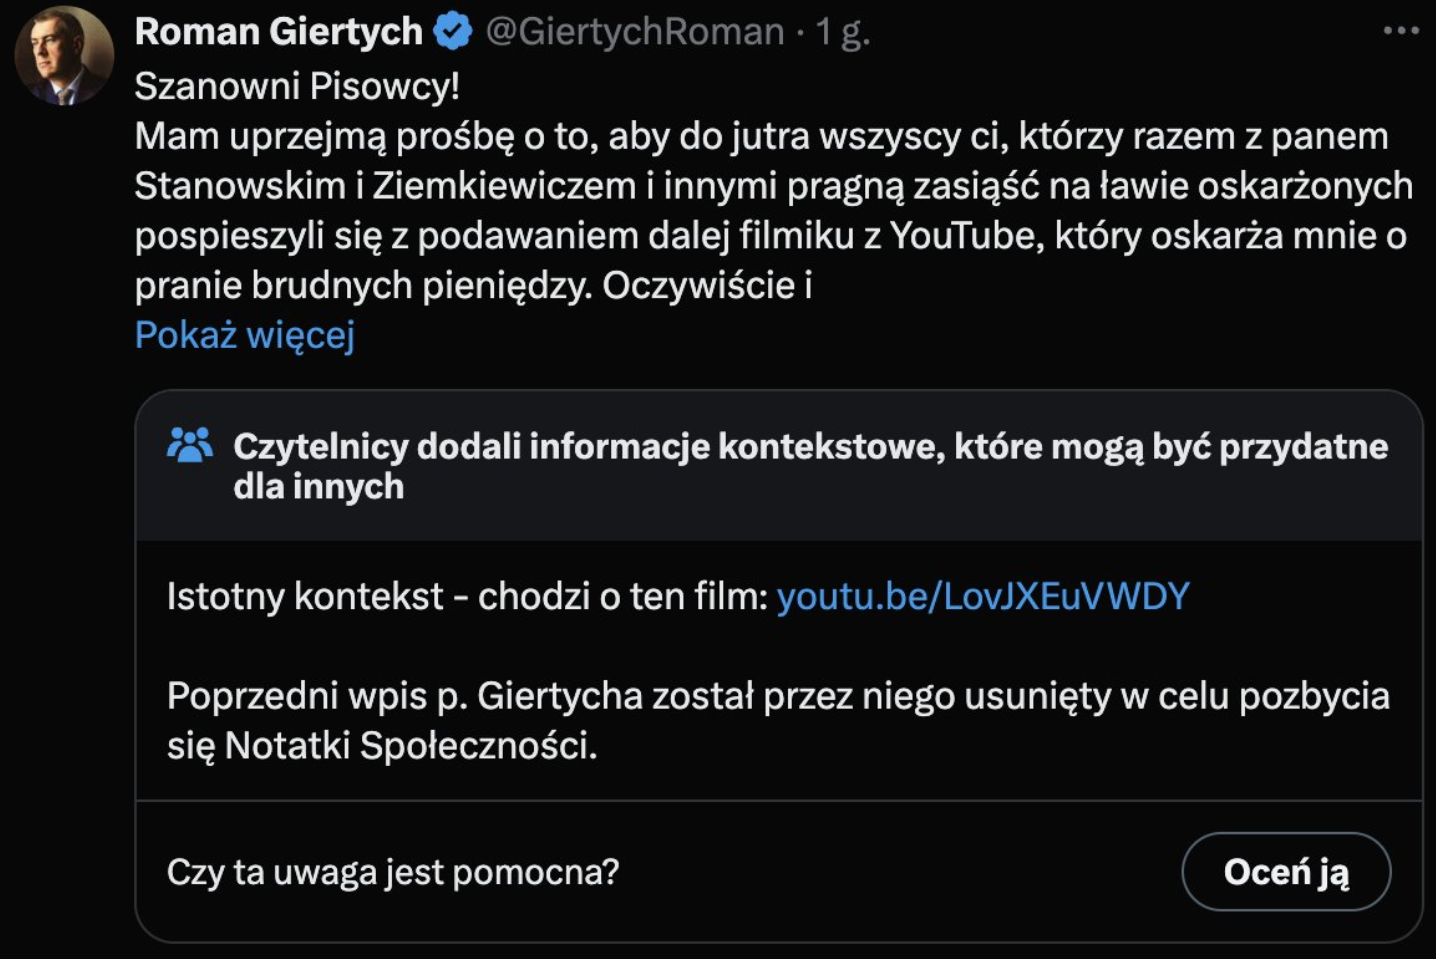Click the "Mam uprzejmą prośbę" post line
1436x959 pixels.
click(760, 136)
